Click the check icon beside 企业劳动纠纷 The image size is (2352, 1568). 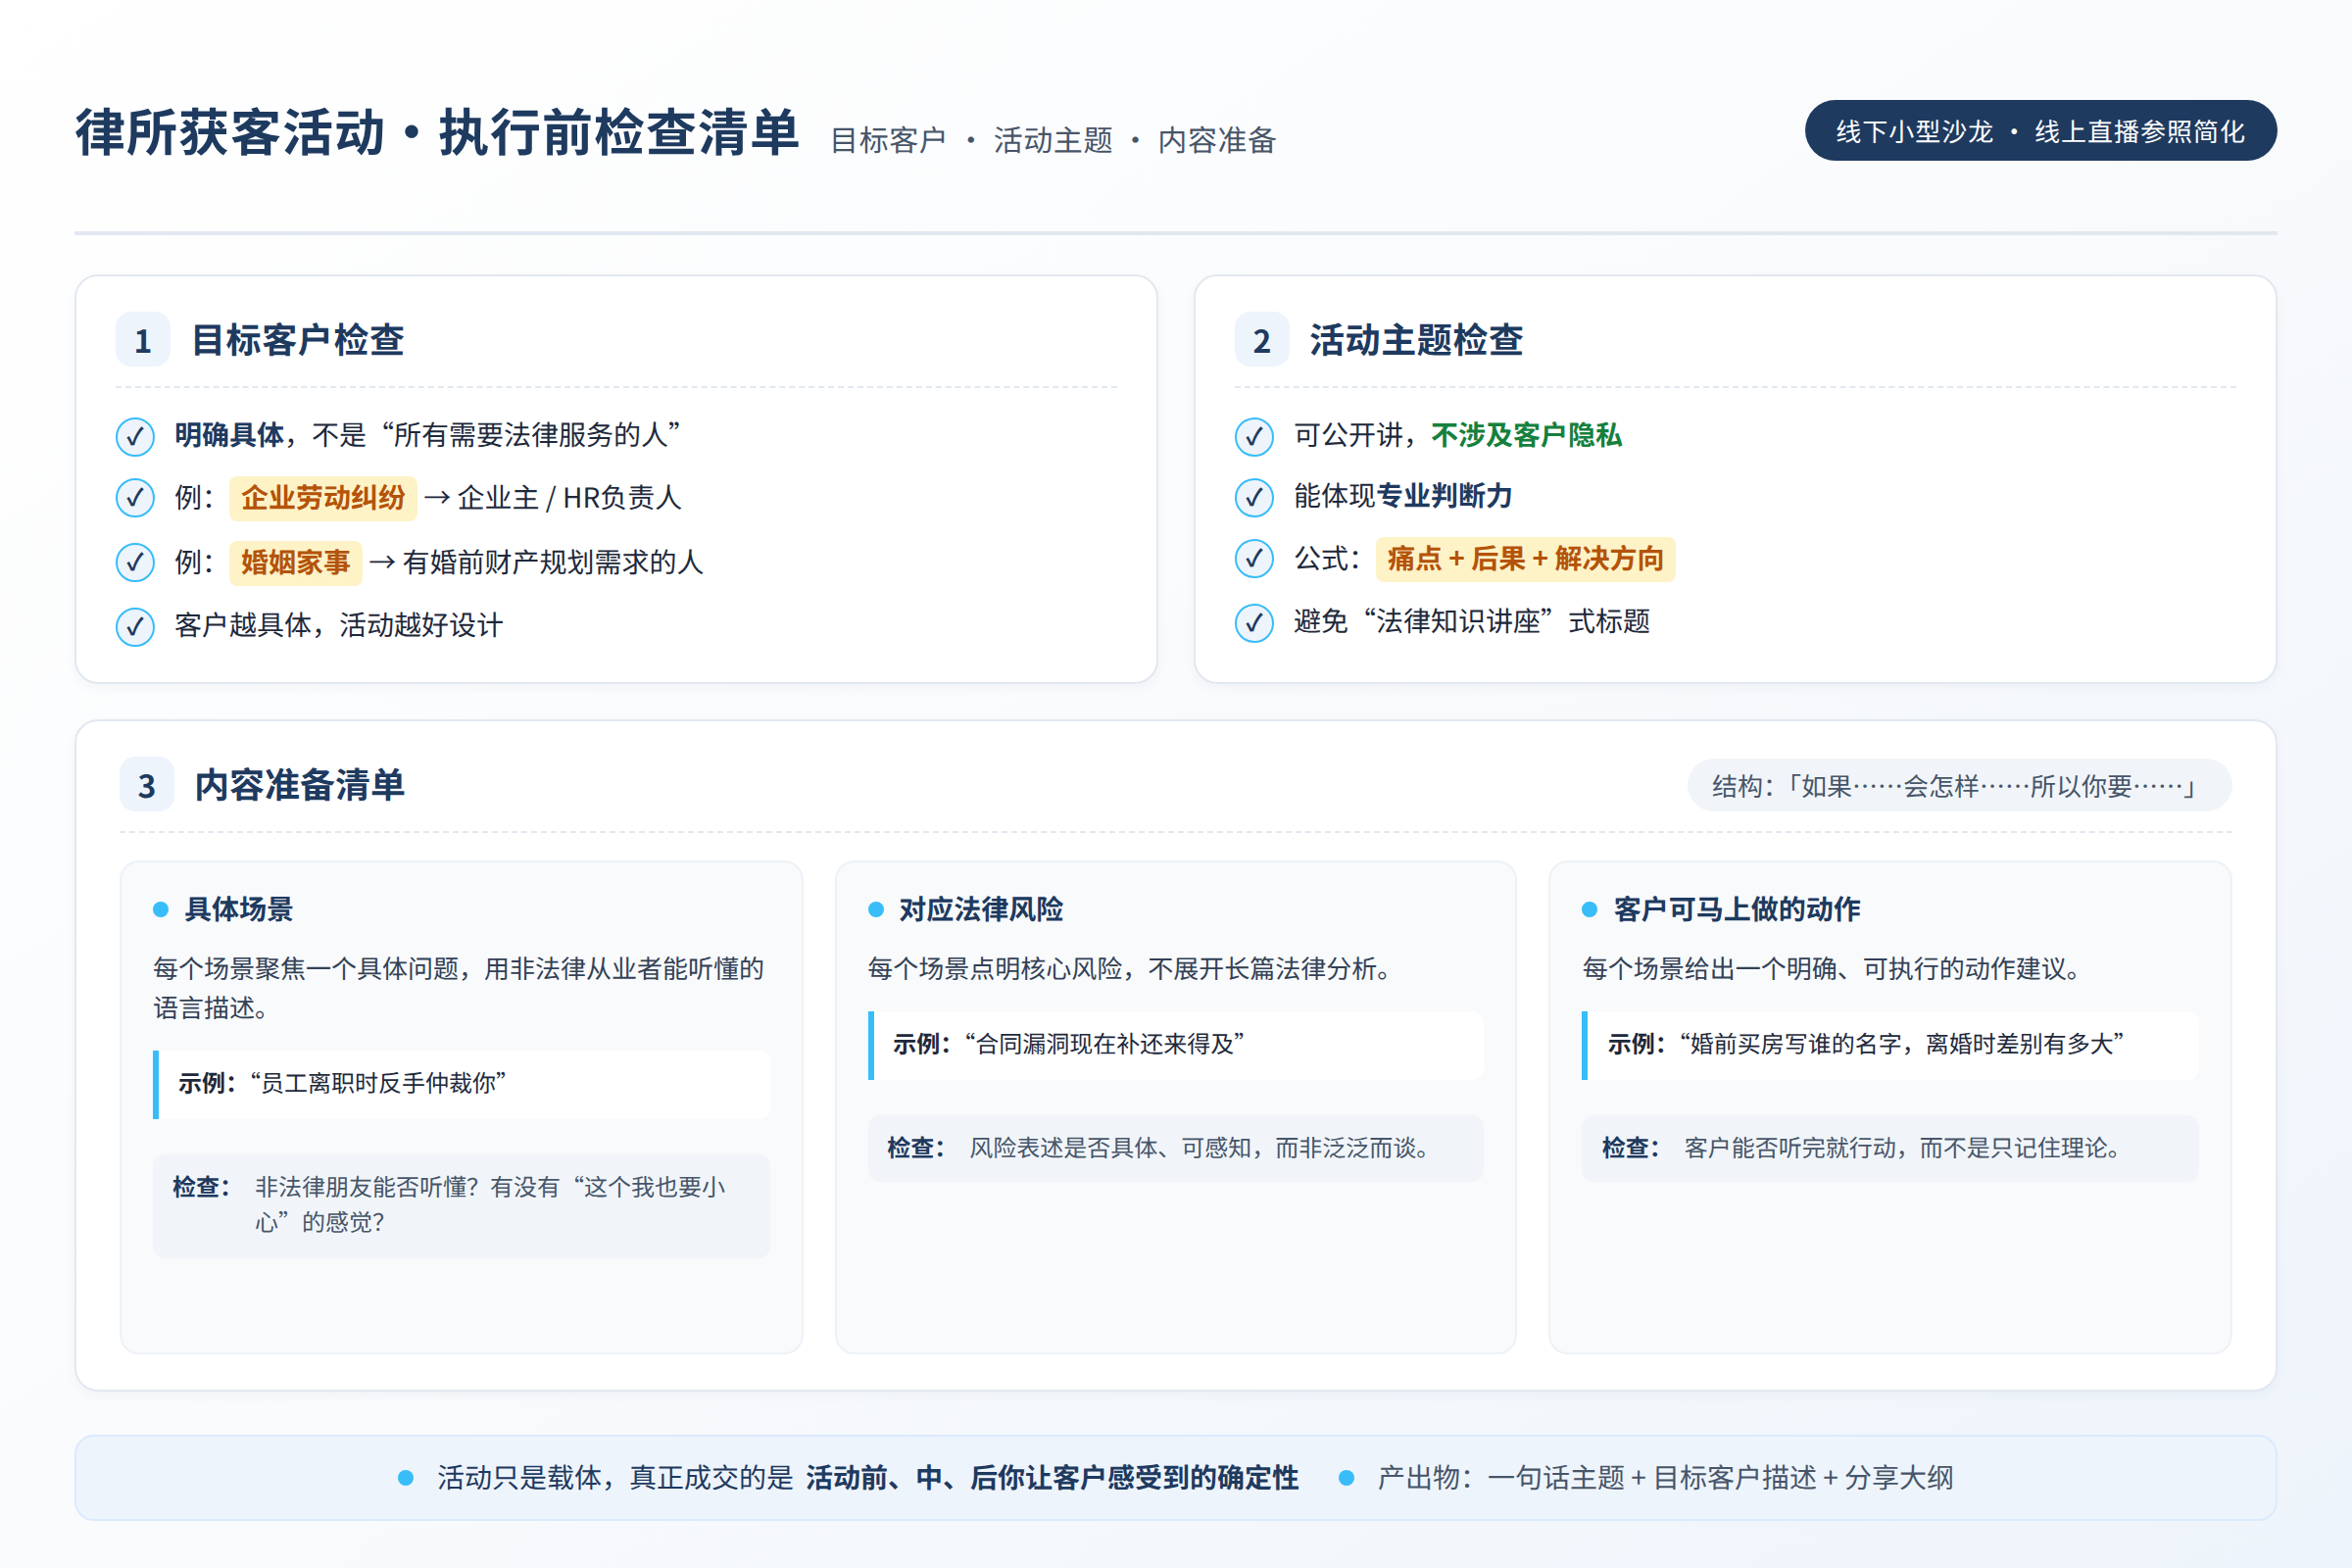click(135, 498)
